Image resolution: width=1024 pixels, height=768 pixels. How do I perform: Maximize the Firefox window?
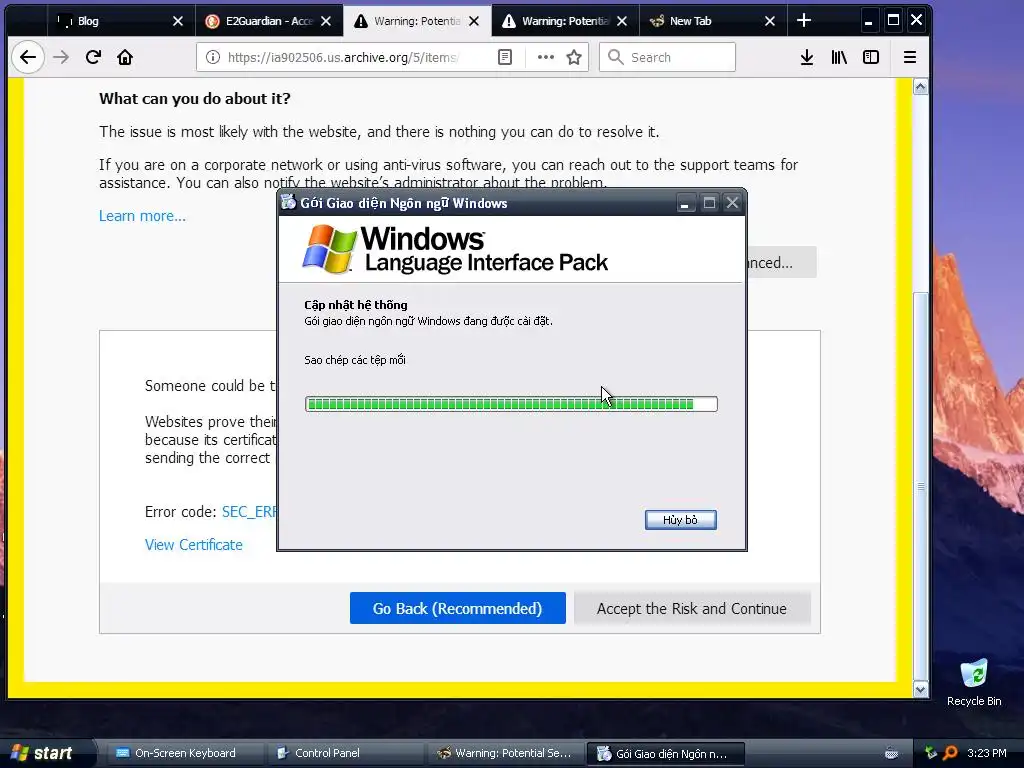[x=893, y=20]
